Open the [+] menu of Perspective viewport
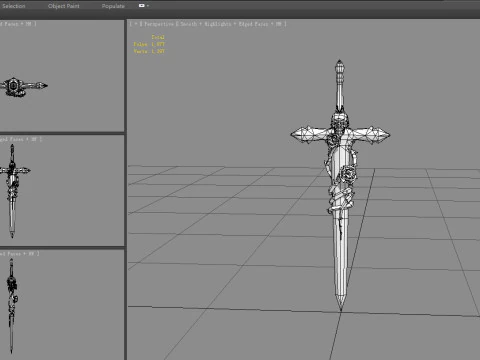 [x=136, y=24]
